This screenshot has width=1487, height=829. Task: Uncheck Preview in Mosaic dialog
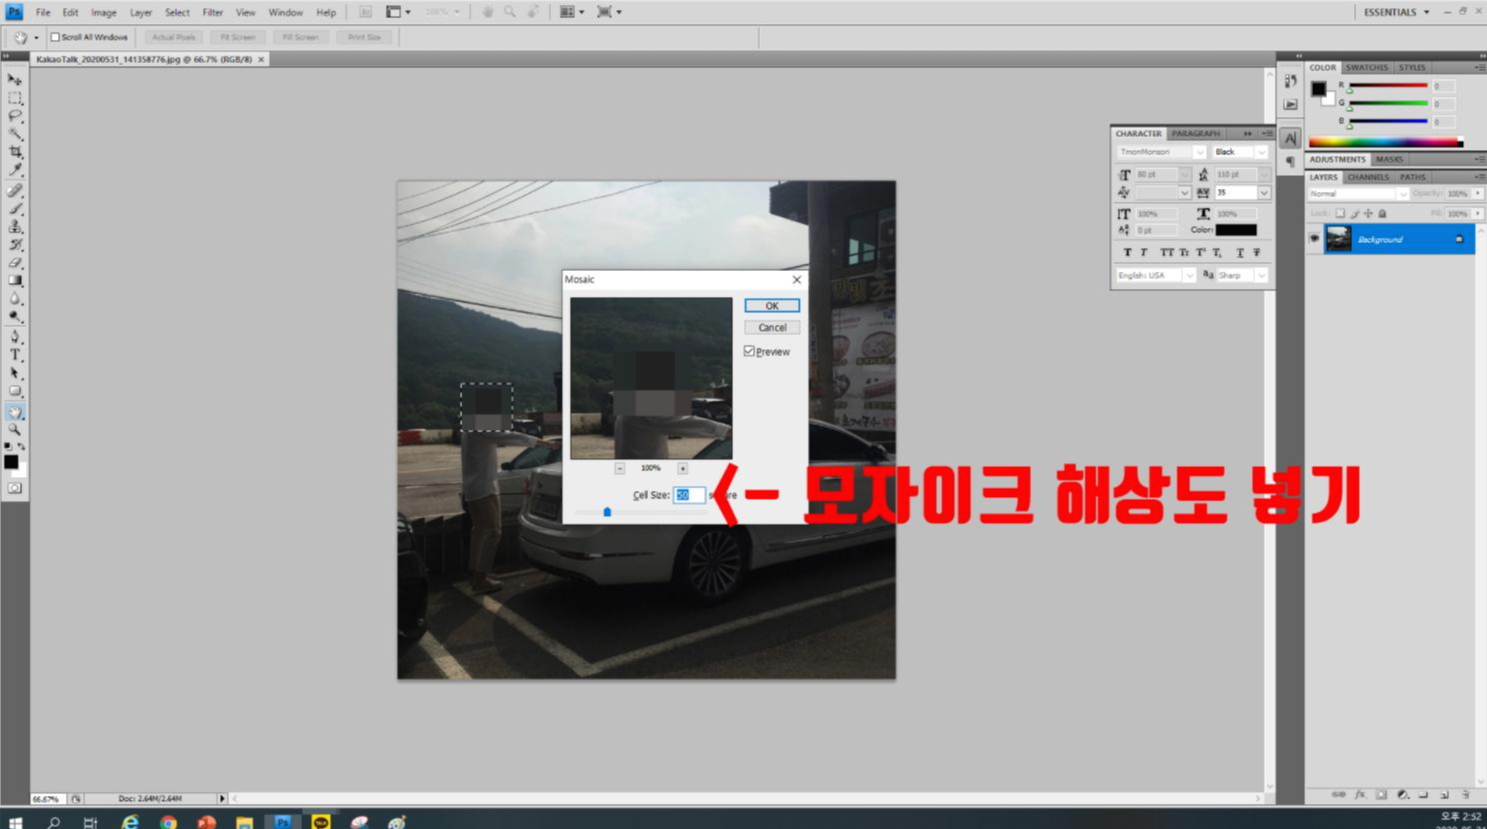749,351
